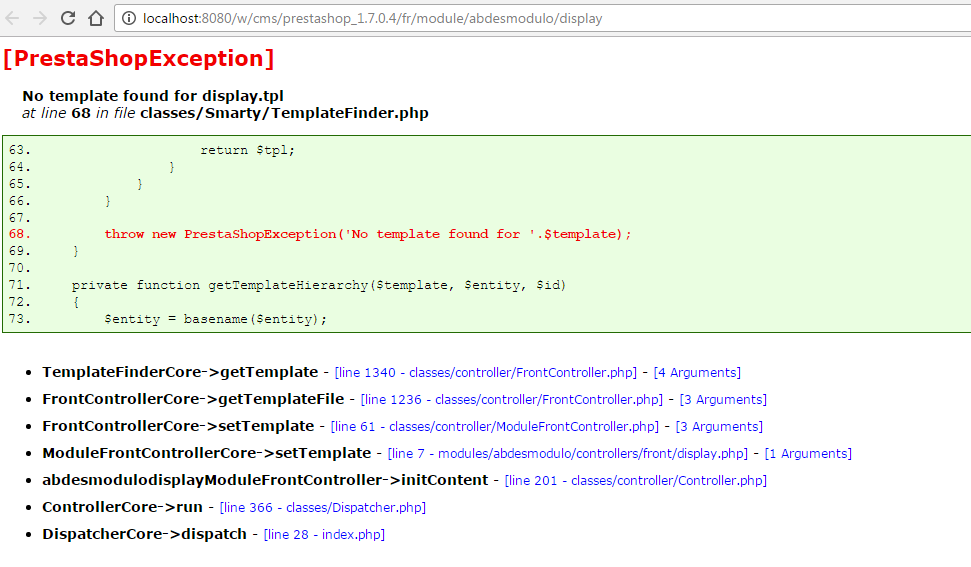Click code line 71 getTemplateHierarchy
971x567 pixels.
(318, 285)
